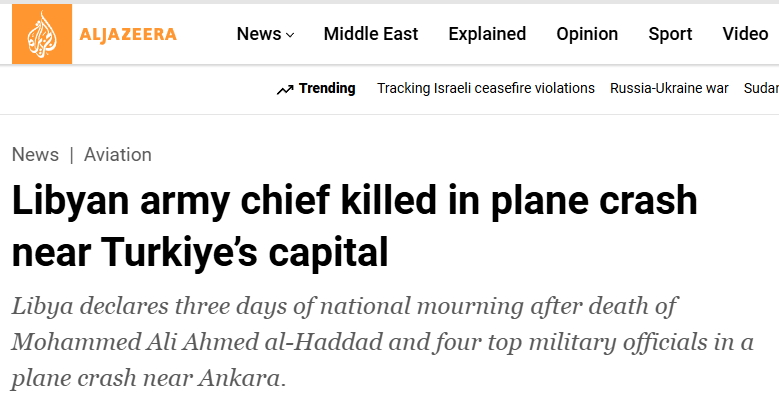Navigate to the Sport section
This screenshot has height=402, width=779.
tap(670, 34)
